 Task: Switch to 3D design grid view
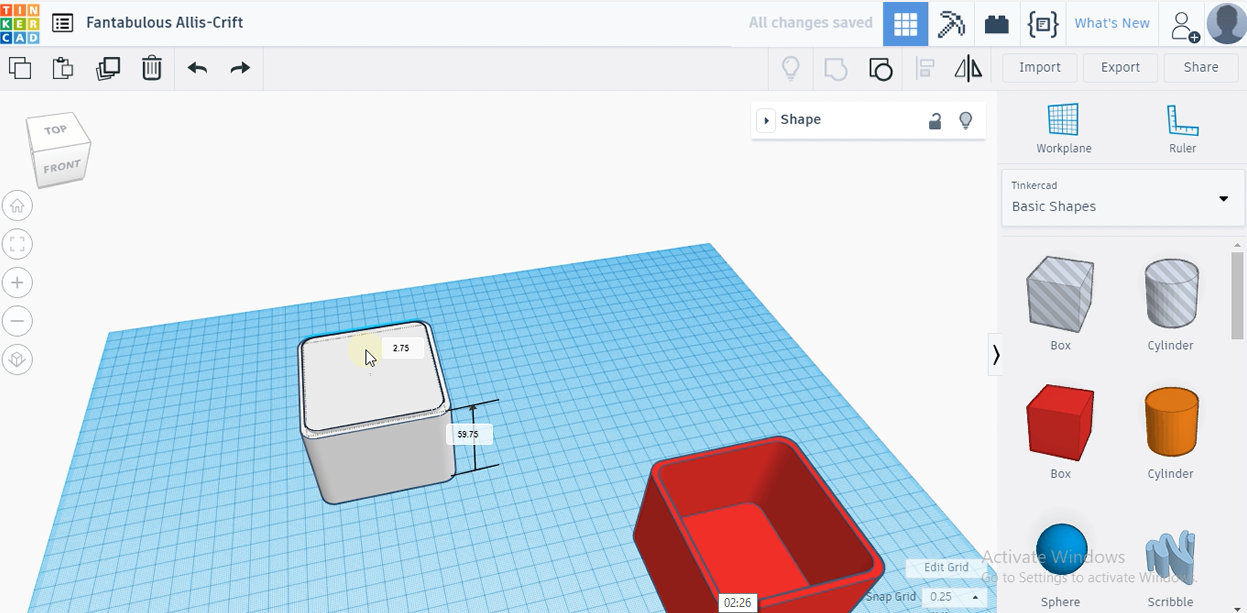point(905,23)
